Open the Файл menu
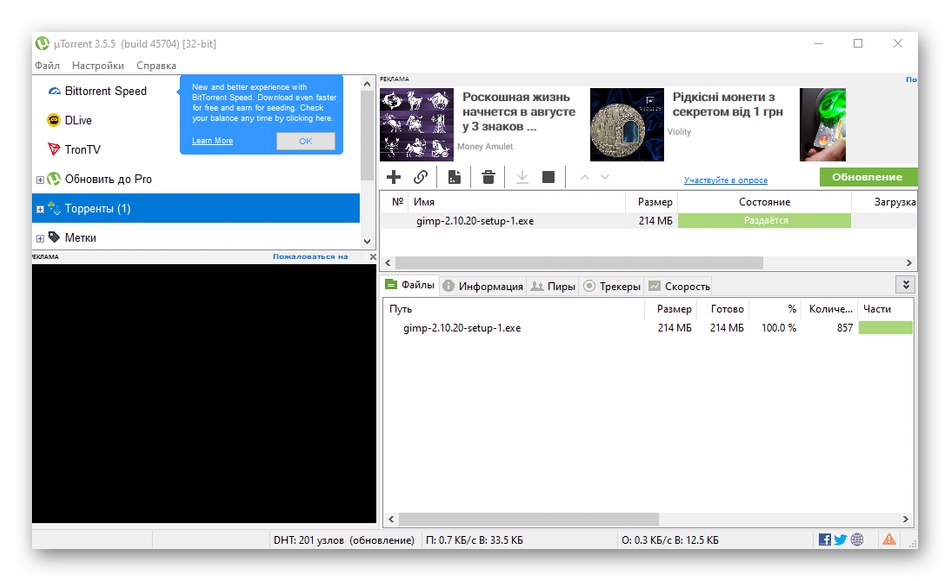The width and height of the screenshot is (950, 581). (x=47, y=65)
